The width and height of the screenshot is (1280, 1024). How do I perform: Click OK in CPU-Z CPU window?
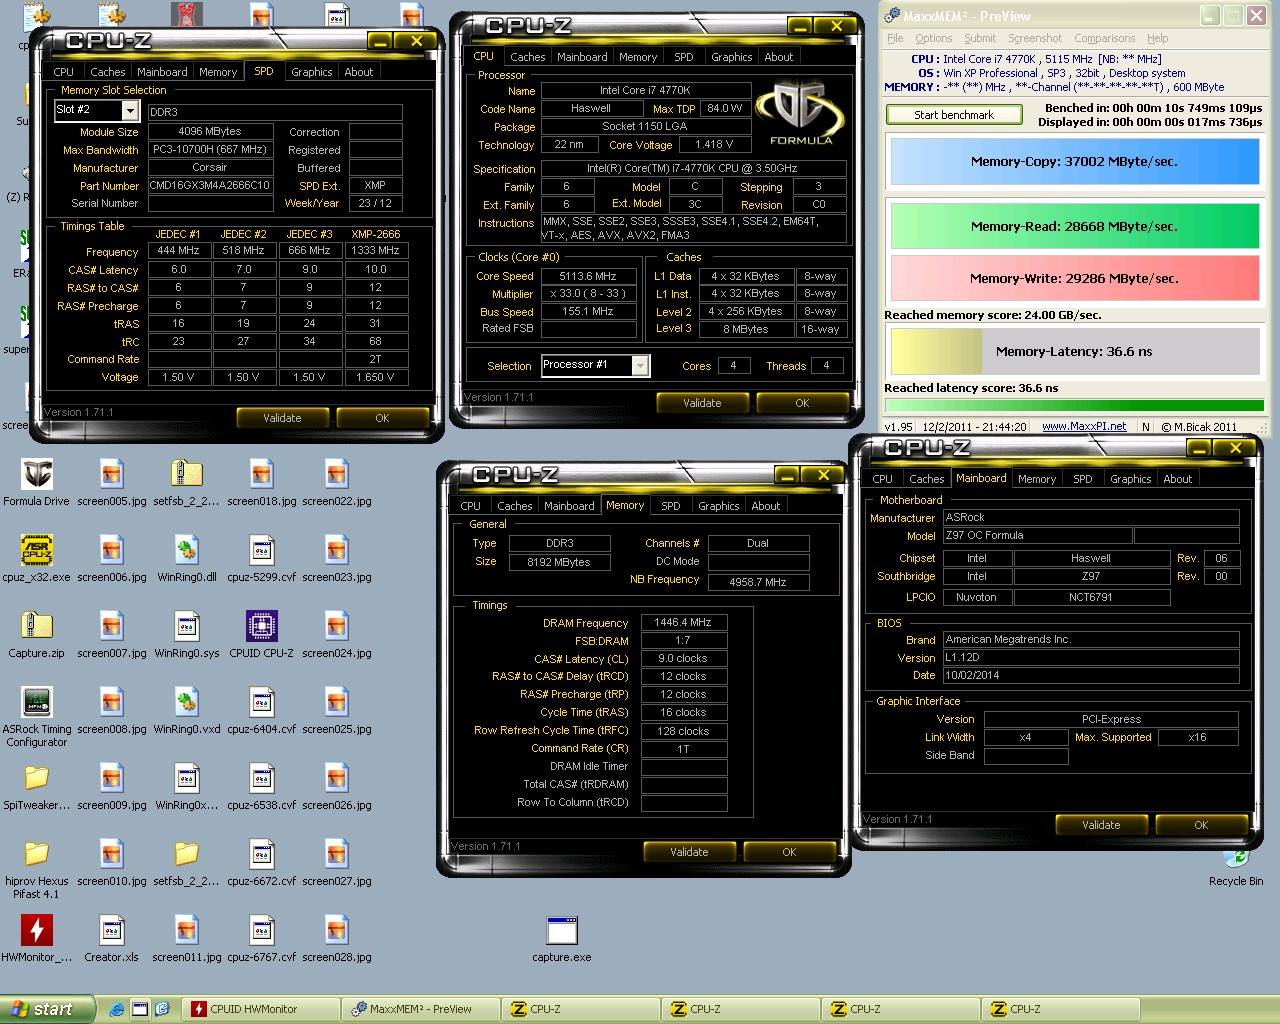tap(802, 403)
